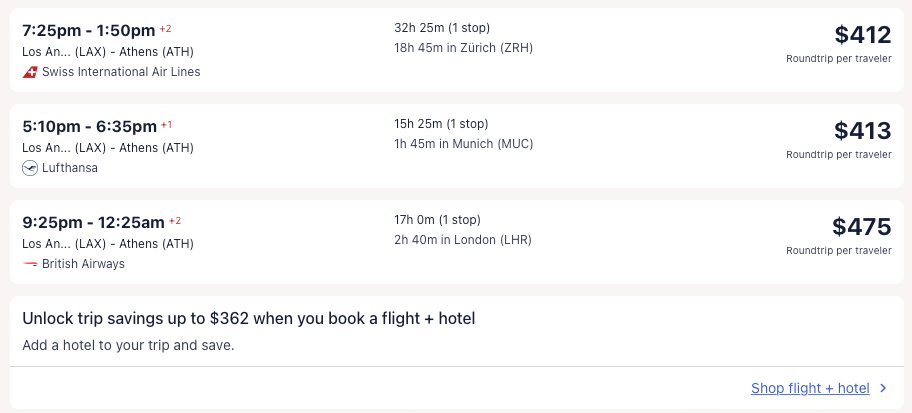
Task: Click the 18h 45m in Zürich layover text
Action: 464,48
